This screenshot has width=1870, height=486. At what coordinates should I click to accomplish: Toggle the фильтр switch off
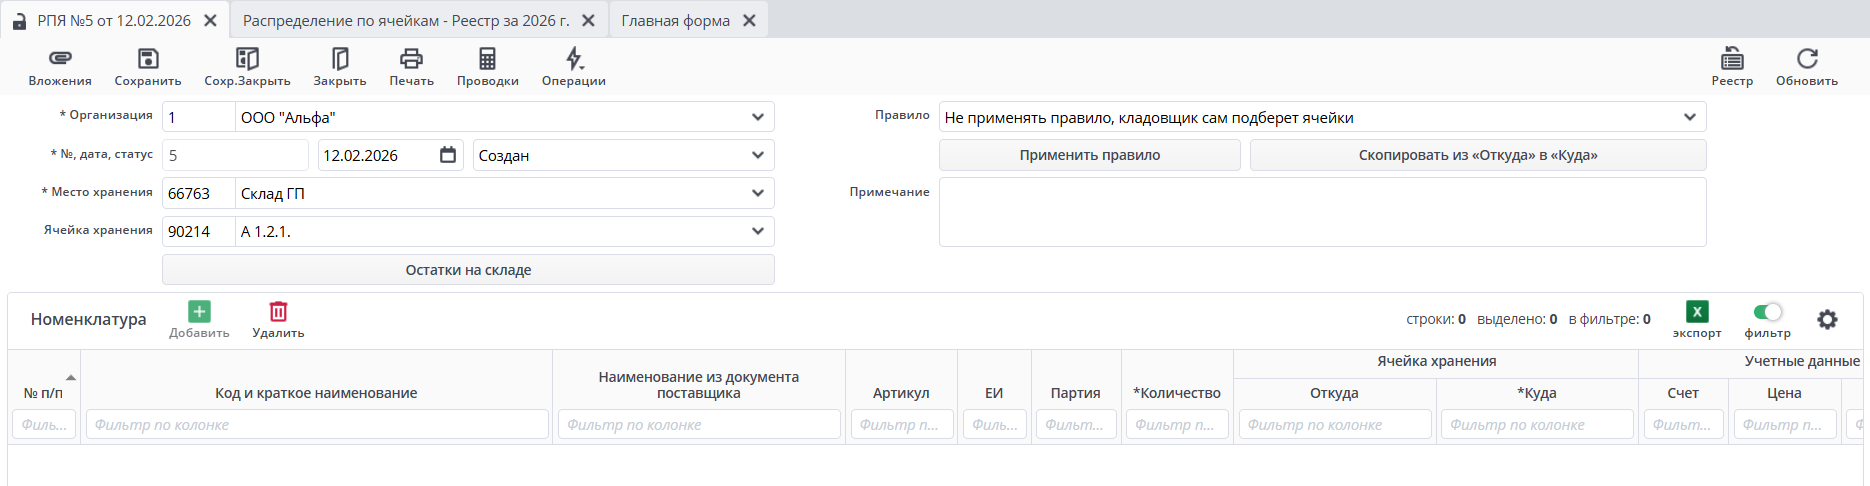tap(1767, 312)
